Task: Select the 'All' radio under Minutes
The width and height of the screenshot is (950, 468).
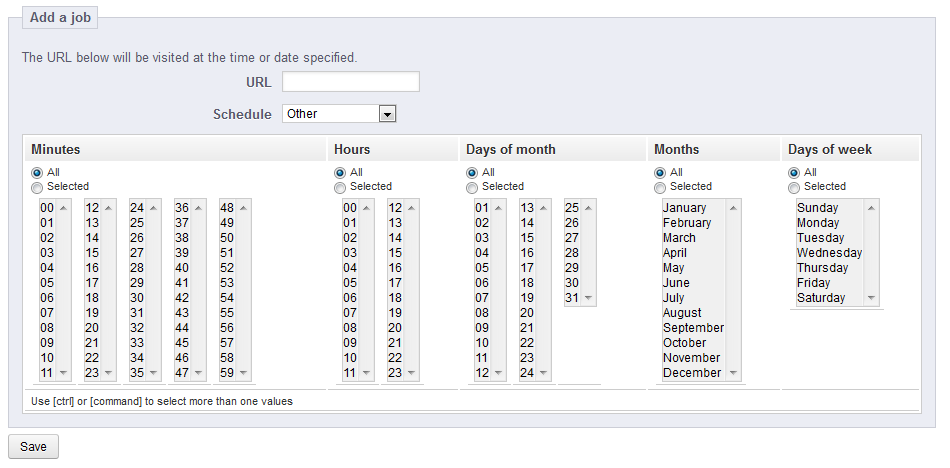Action: pos(37,172)
